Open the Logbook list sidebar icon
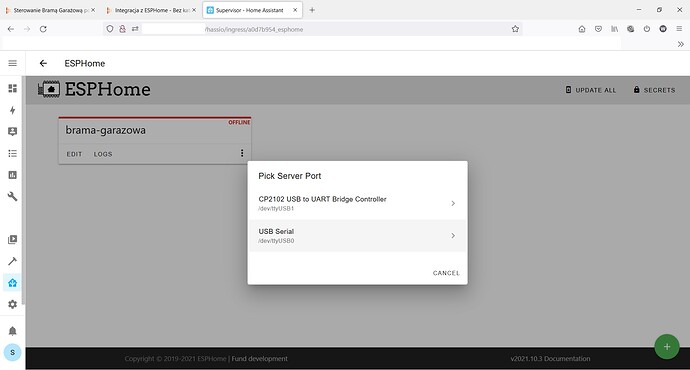This screenshot has width=690, height=370. (x=12, y=153)
